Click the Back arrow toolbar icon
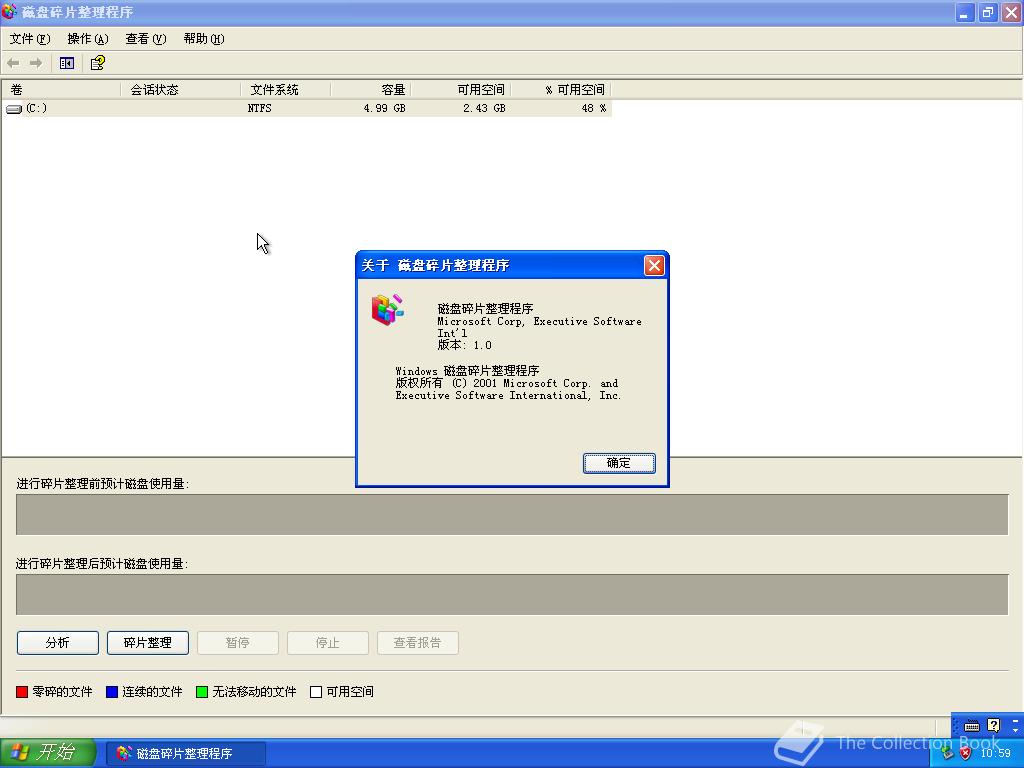The width and height of the screenshot is (1024, 768). click(13, 63)
